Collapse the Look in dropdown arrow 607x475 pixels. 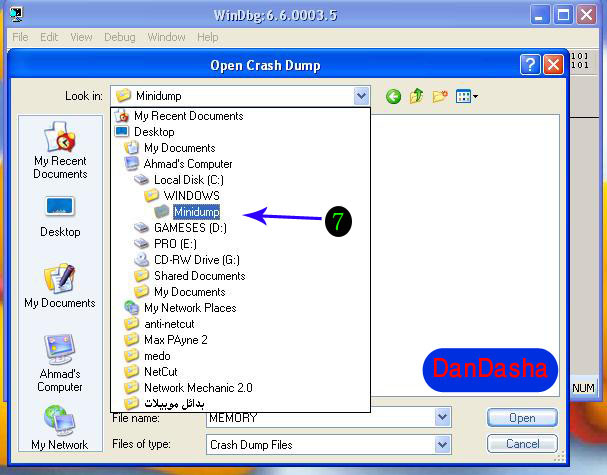(361, 96)
